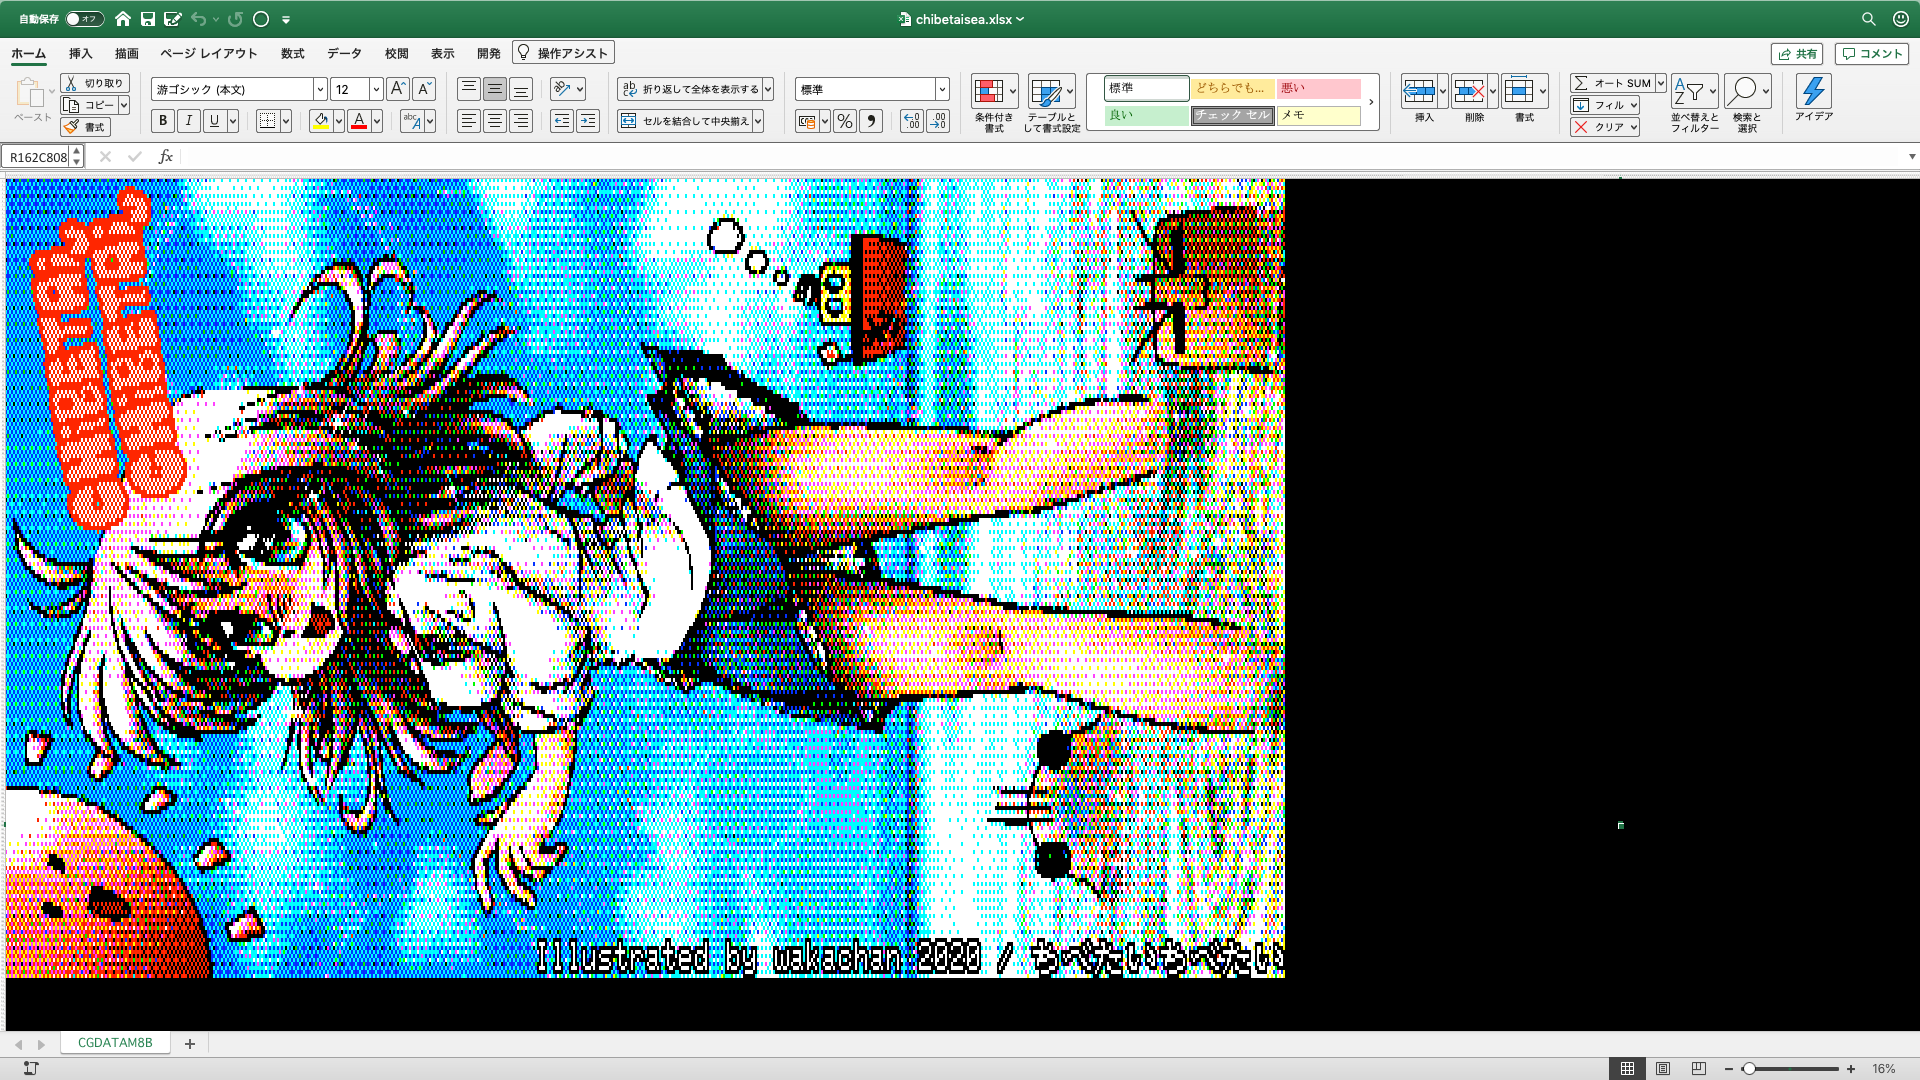Click wrap text (折り返して全体を表示する) button
The height and width of the screenshot is (1080, 1920).
point(690,89)
